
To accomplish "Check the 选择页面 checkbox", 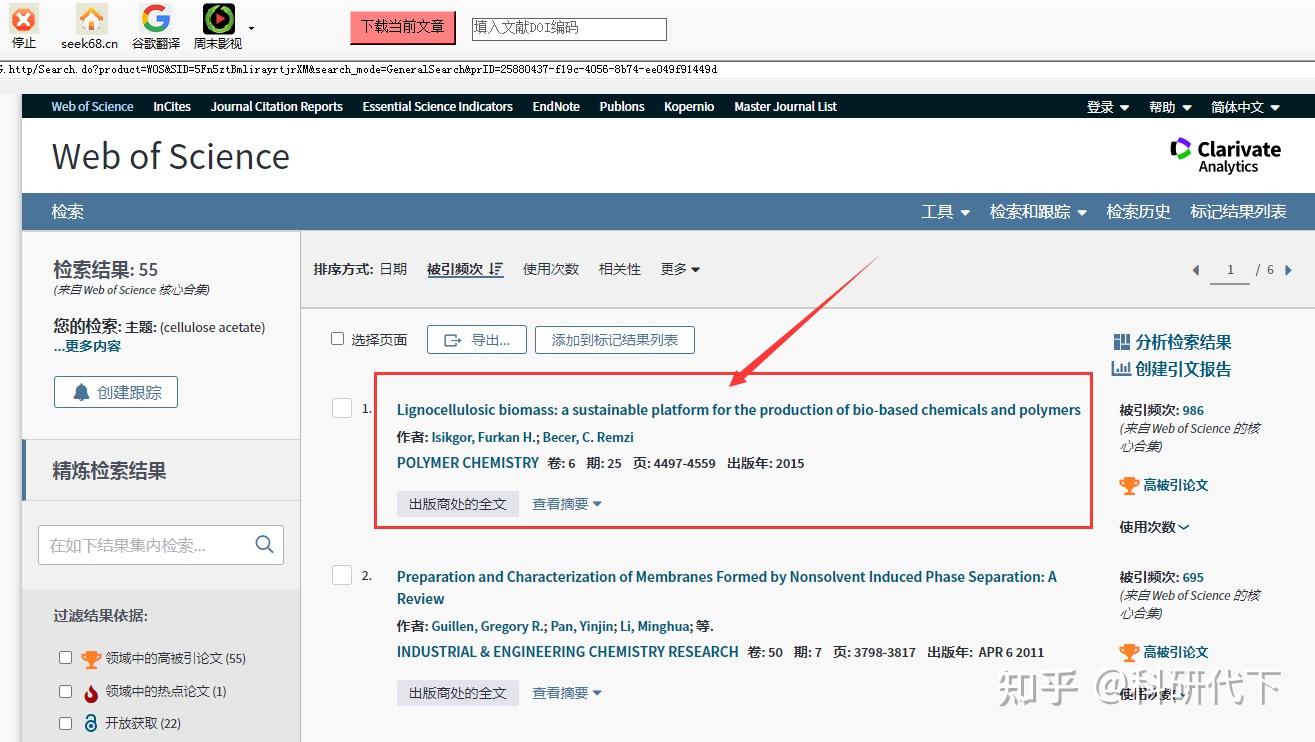I will tap(338, 339).
